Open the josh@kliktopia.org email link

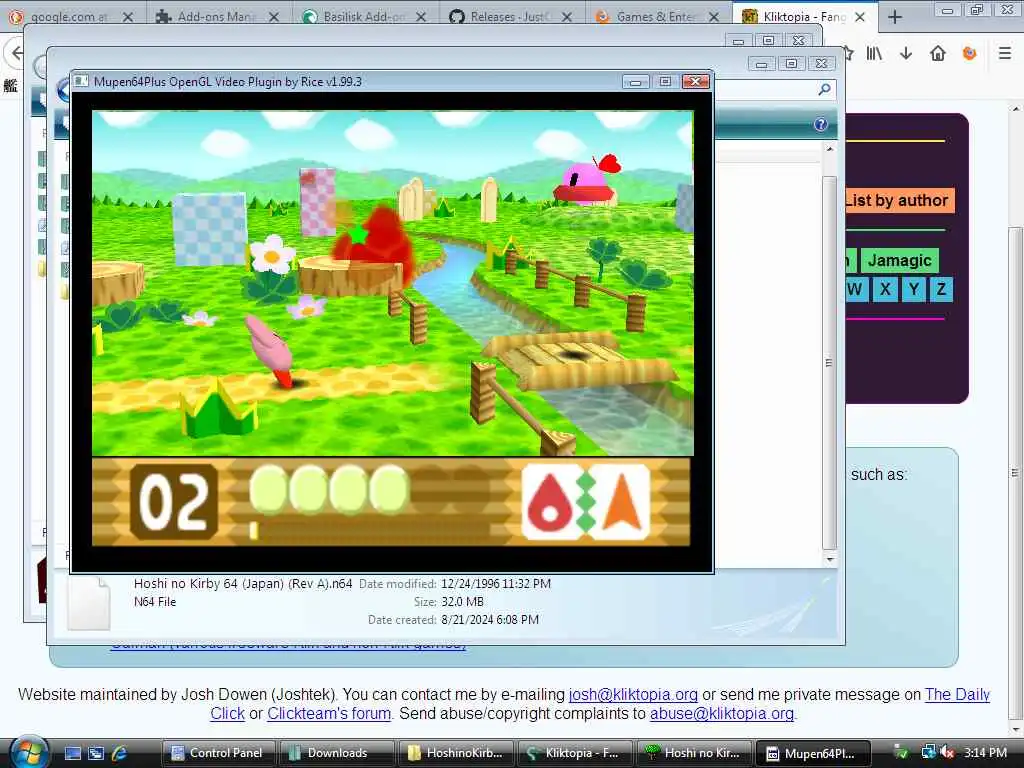(x=633, y=694)
